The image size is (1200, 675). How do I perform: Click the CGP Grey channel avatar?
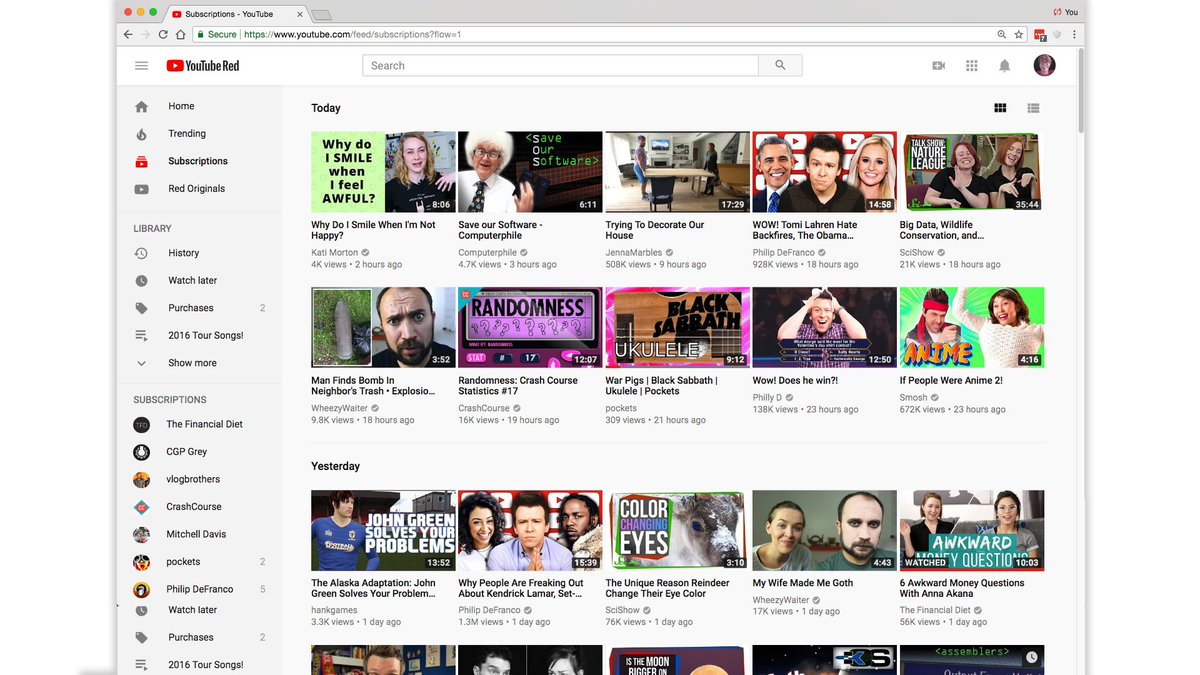pos(141,452)
